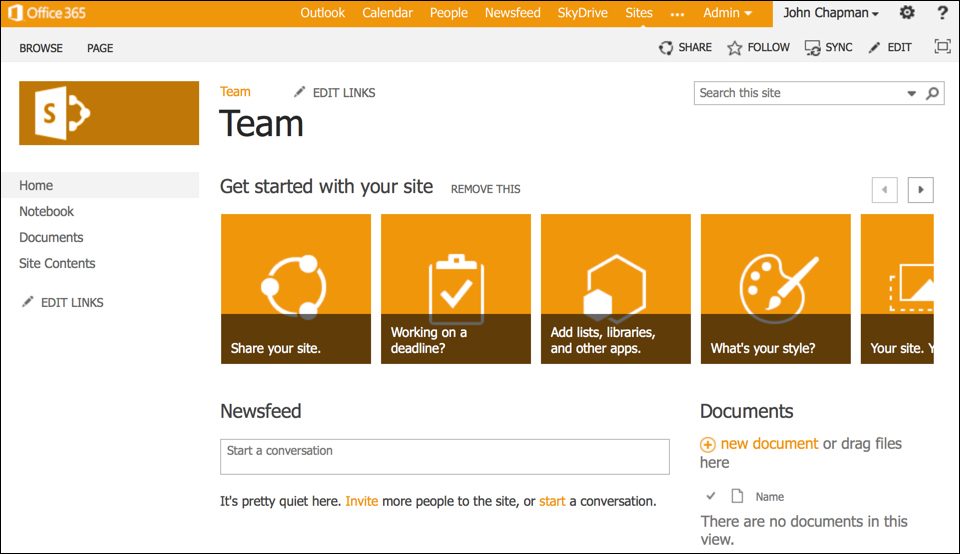Toggle focus on content icon
This screenshot has width=960, height=554.
point(942,47)
